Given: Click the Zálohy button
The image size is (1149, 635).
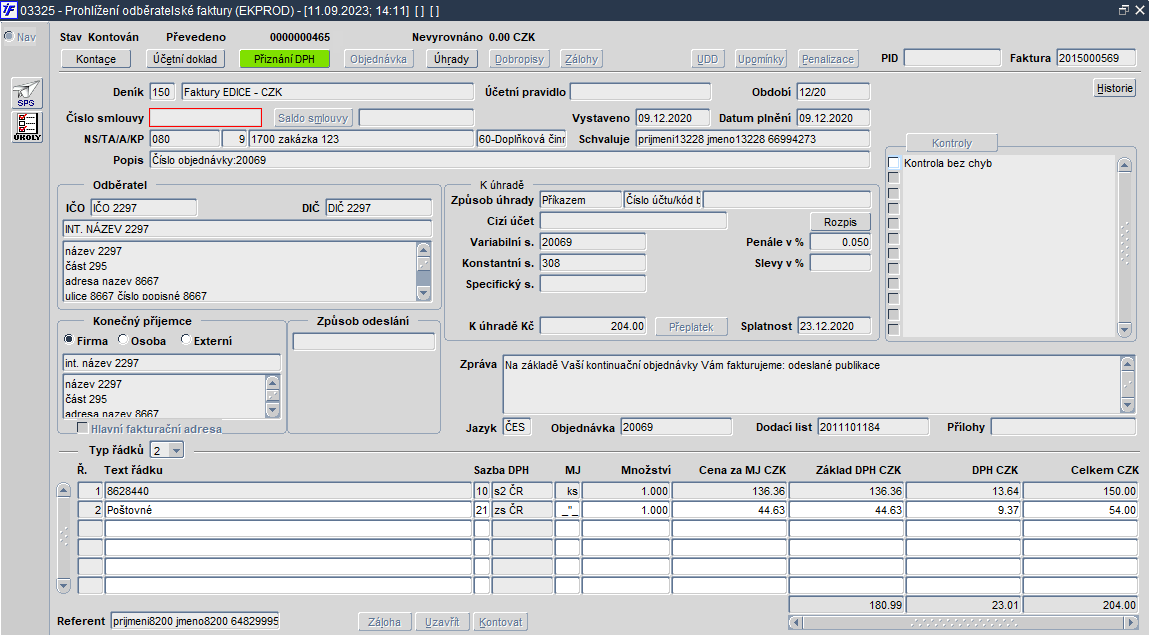Looking at the screenshot, I should (582, 59).
